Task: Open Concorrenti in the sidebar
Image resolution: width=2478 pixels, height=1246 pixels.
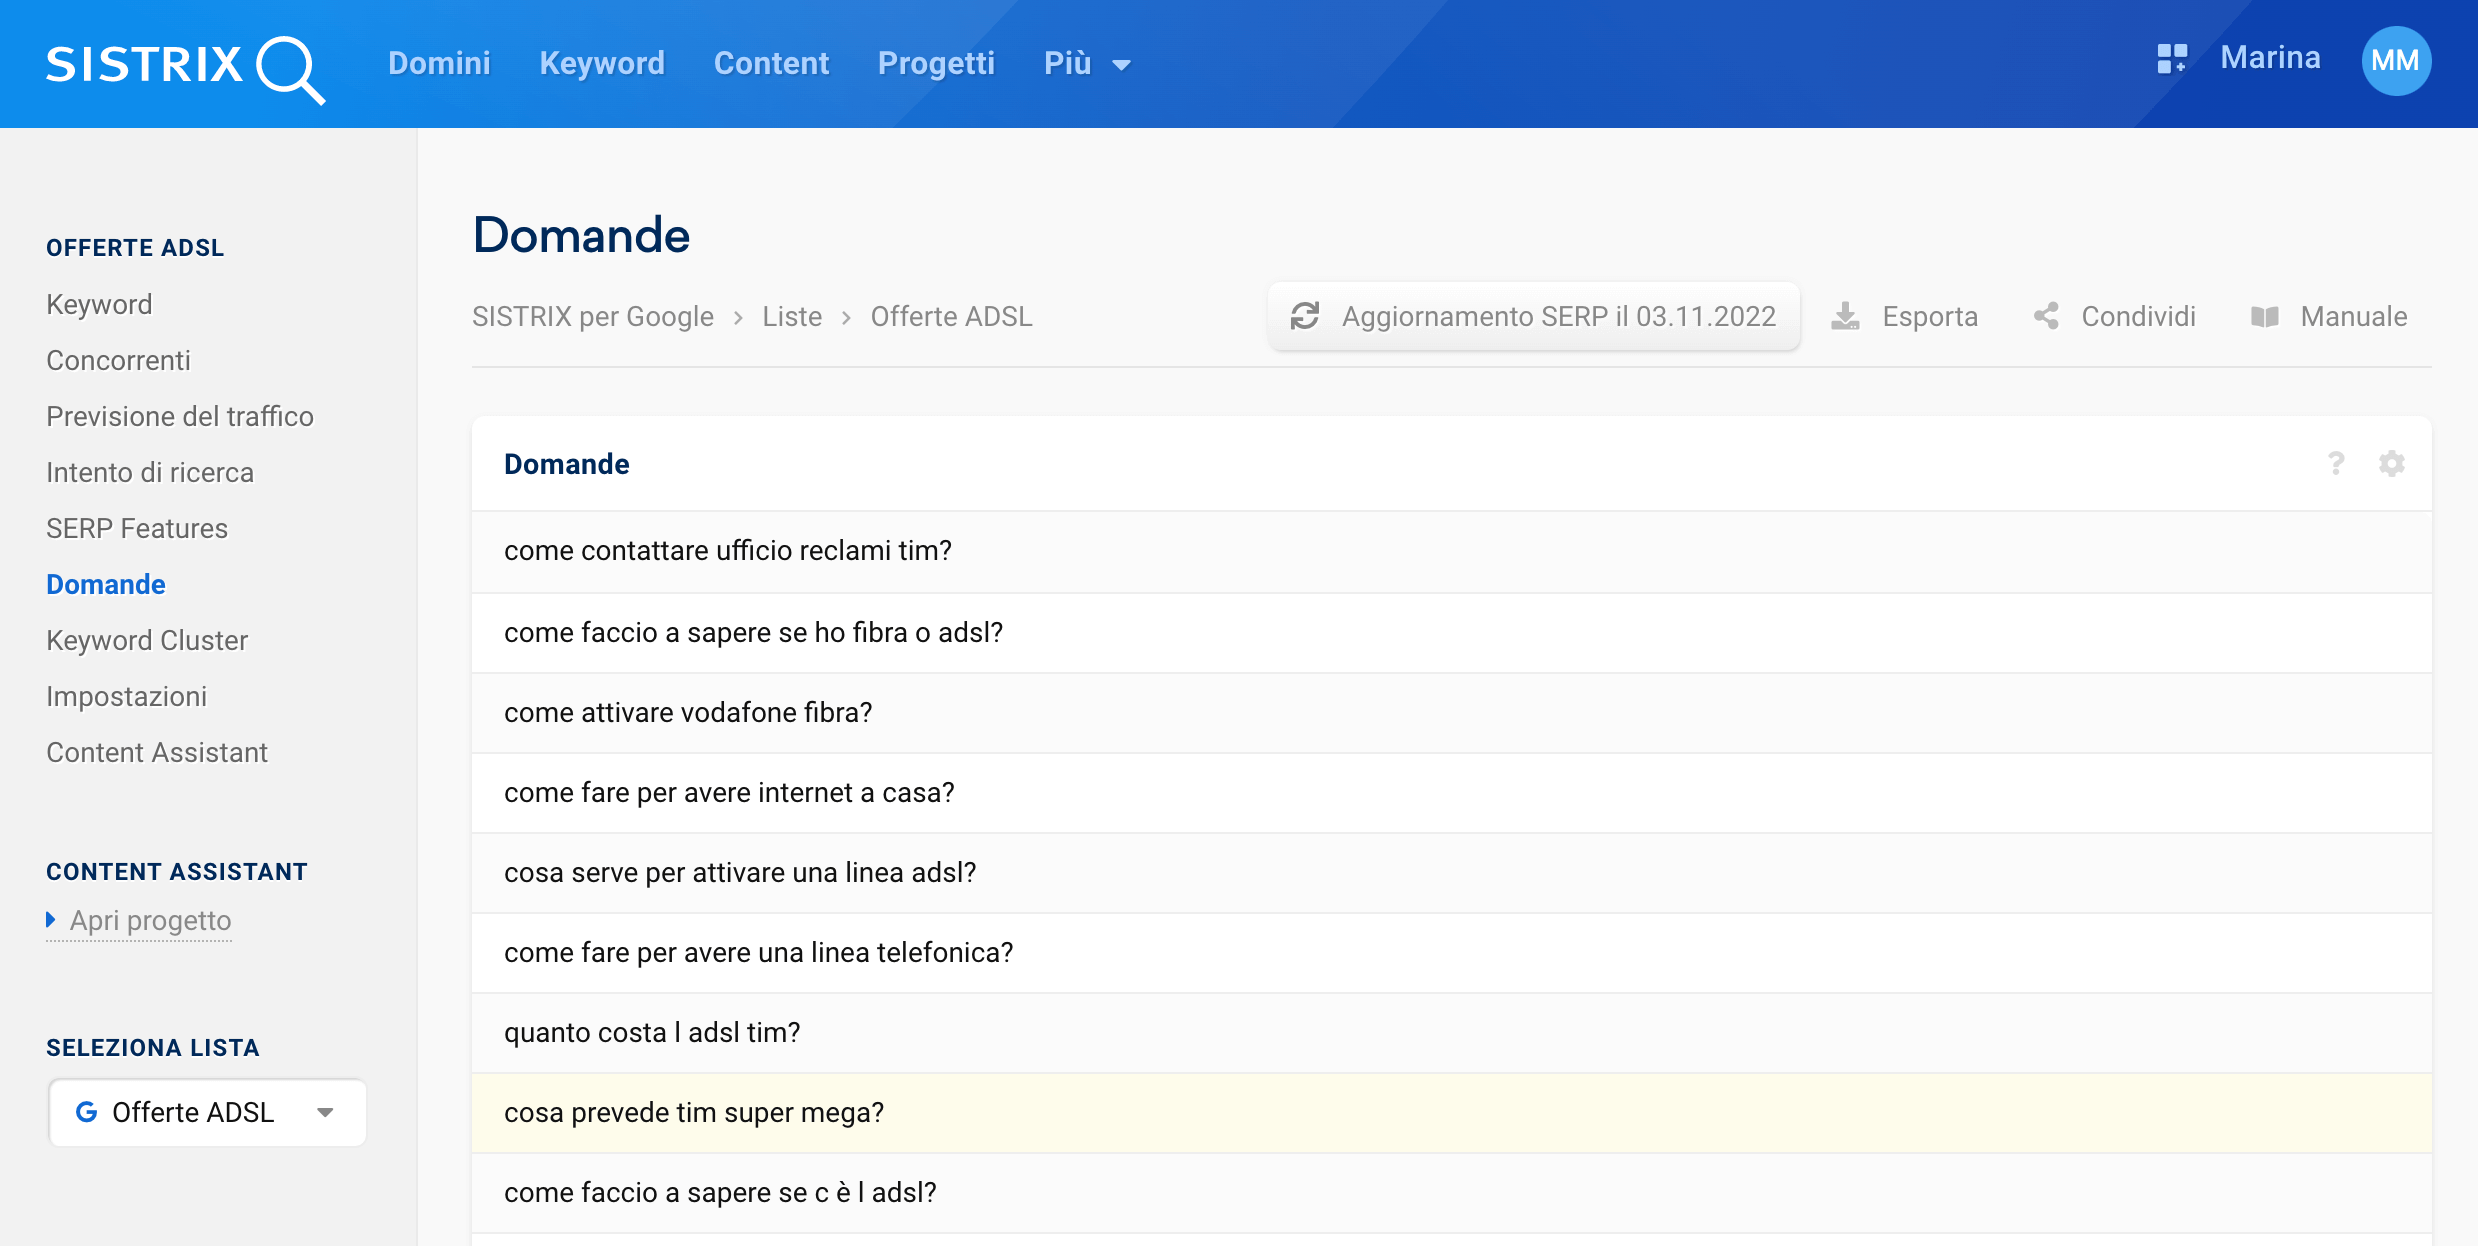Action: (118, 360)
